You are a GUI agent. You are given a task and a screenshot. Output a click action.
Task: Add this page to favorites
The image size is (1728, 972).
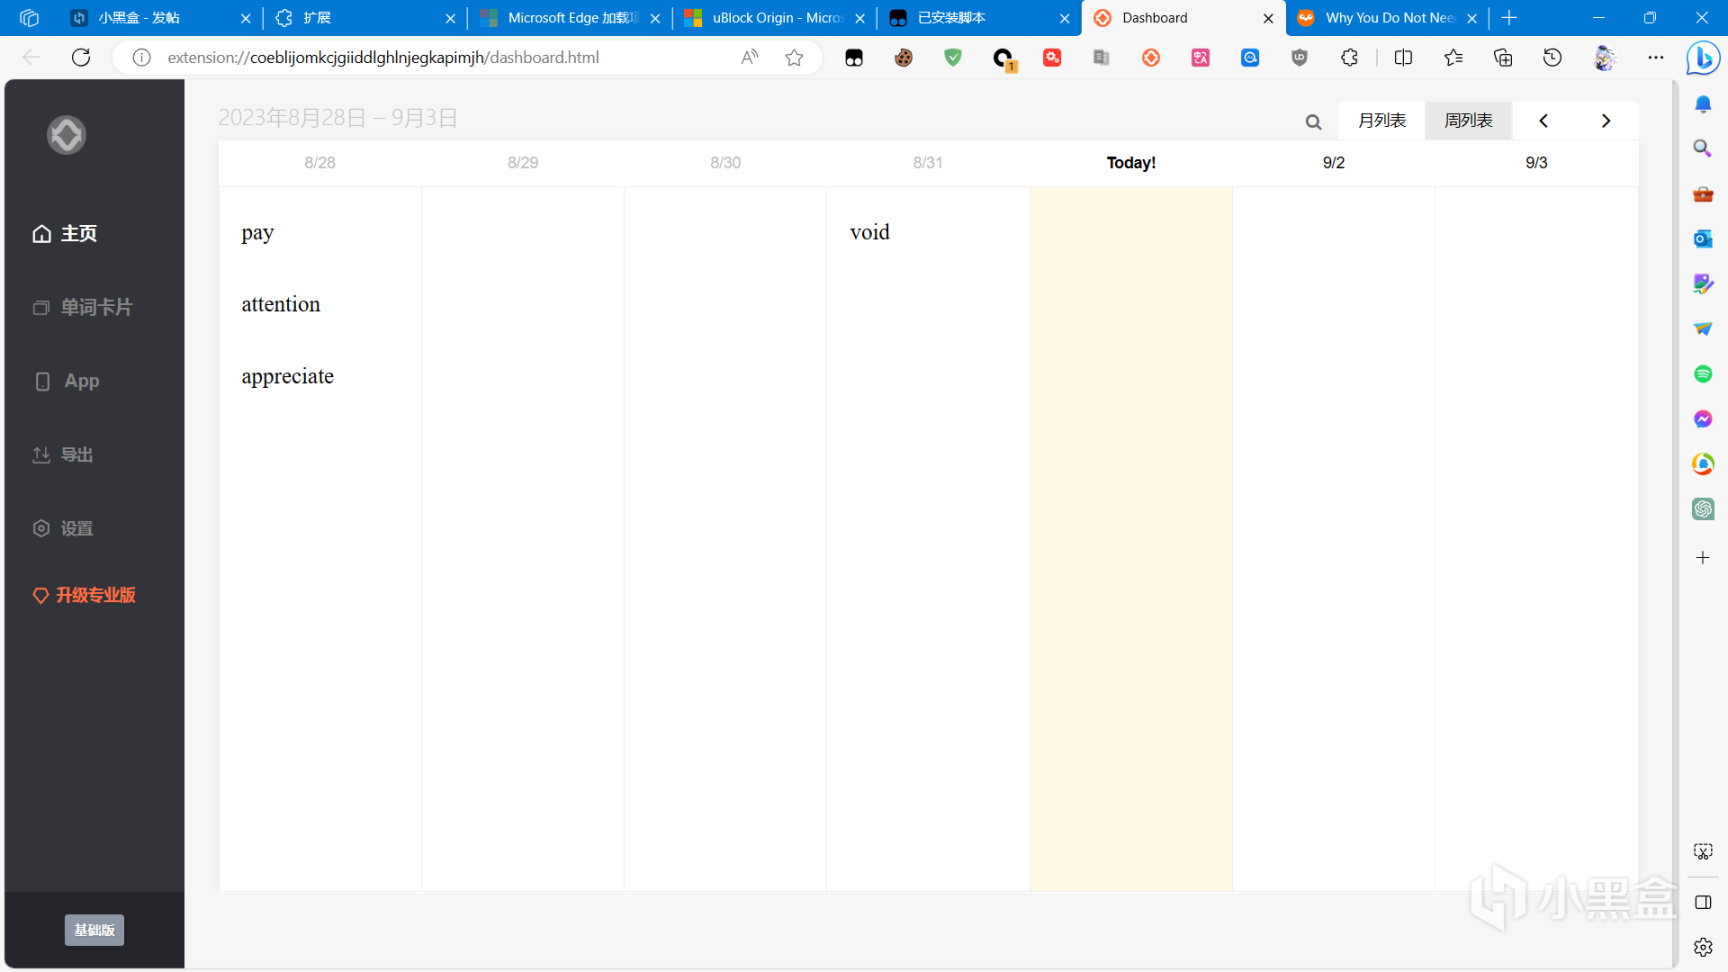point(794,58)
